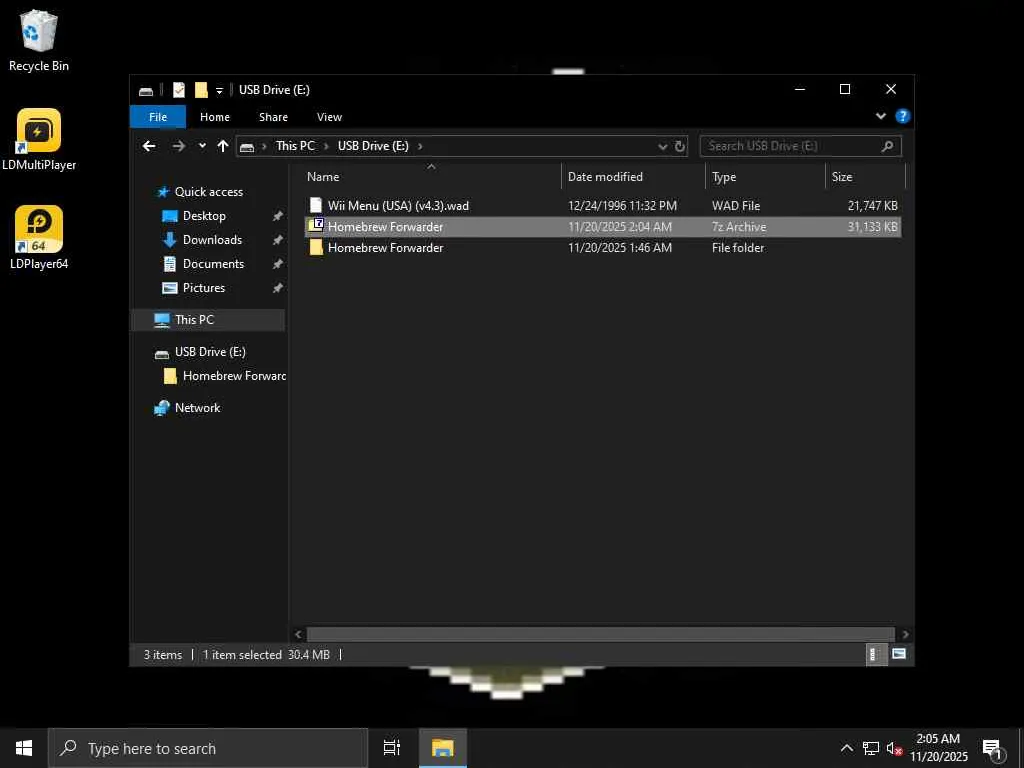Screen dimensions: 1024x768
Task: Click the New folder icon in the title bar
Action: (x=201, y=90)
